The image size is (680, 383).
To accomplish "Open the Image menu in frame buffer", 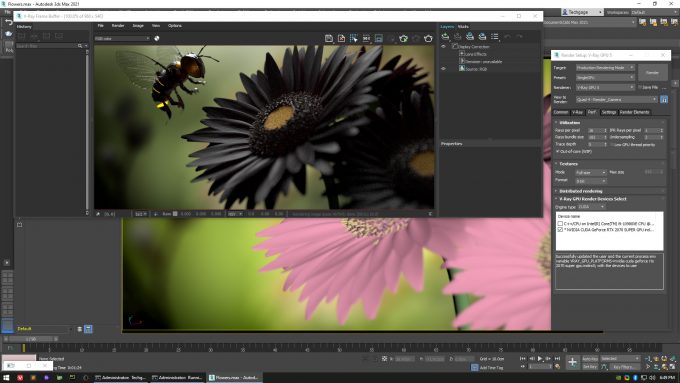I will click(x=138, y=26).
